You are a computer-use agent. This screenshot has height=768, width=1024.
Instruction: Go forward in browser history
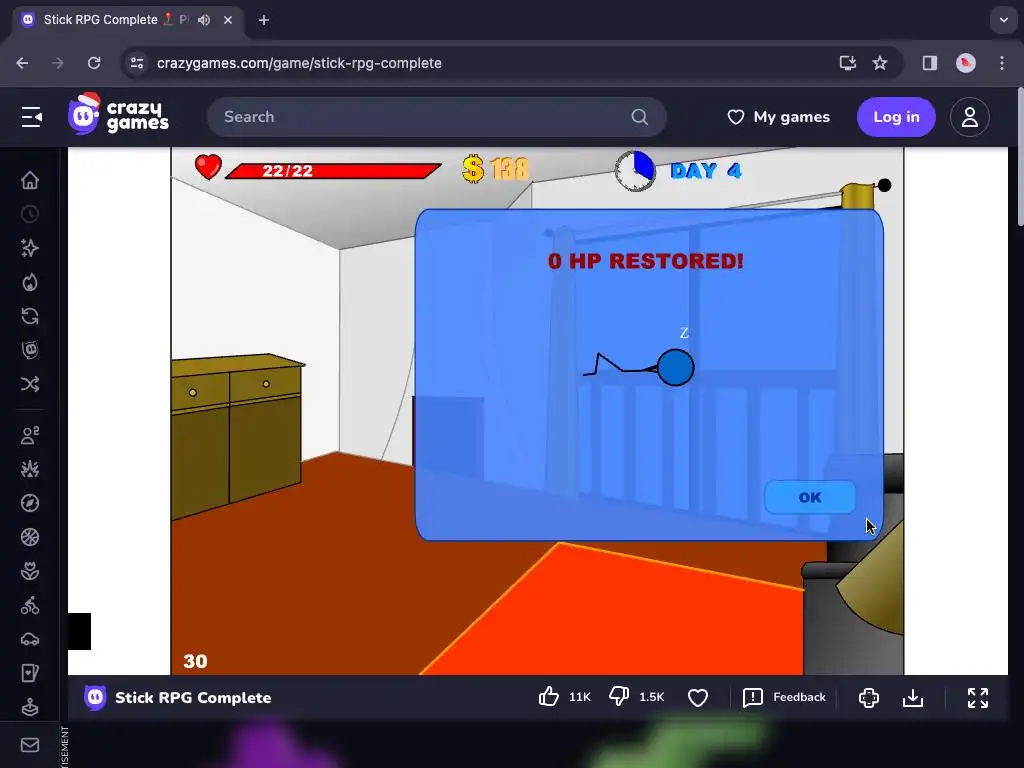[58, 63]
